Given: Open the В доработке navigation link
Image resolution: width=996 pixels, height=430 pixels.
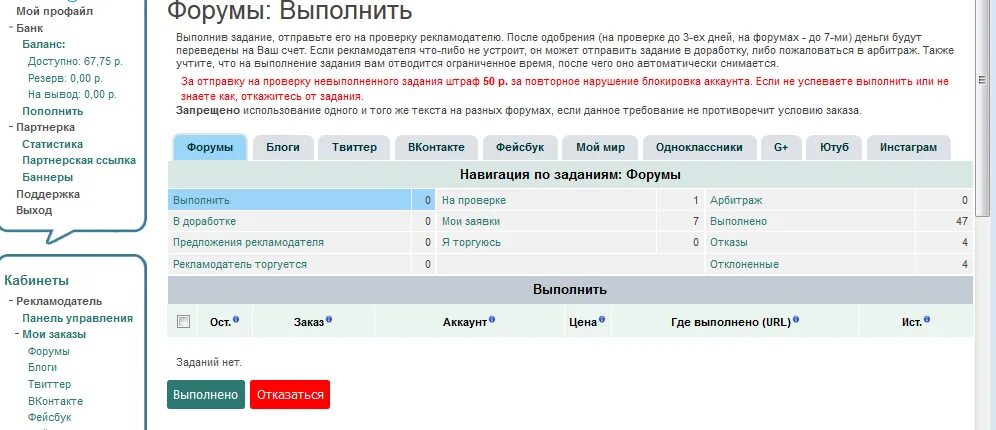Looking at the screenshot, I should pos(205,222).
